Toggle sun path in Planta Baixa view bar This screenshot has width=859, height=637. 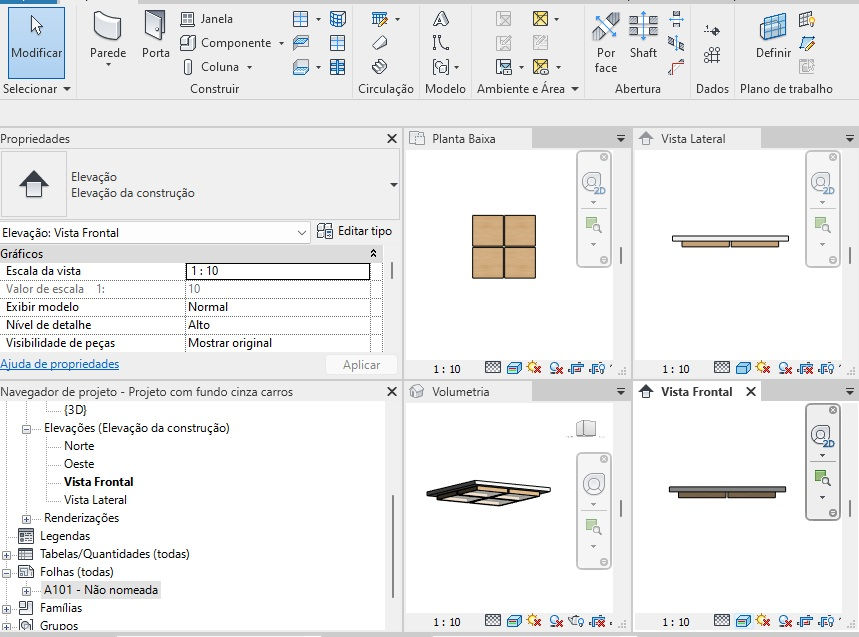click(534, 368)
